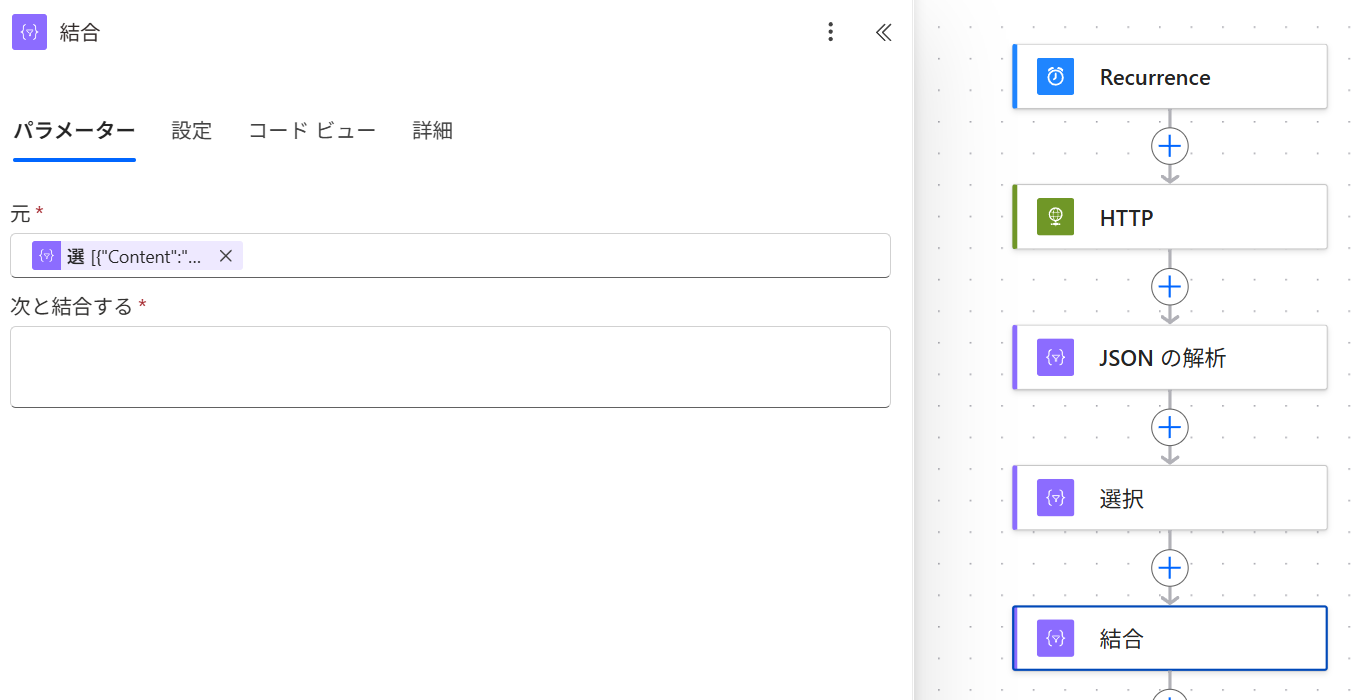Viewport: 1356px width, 700px height.
Task: Switch to the 設定 tab
Action: [191, 131]
